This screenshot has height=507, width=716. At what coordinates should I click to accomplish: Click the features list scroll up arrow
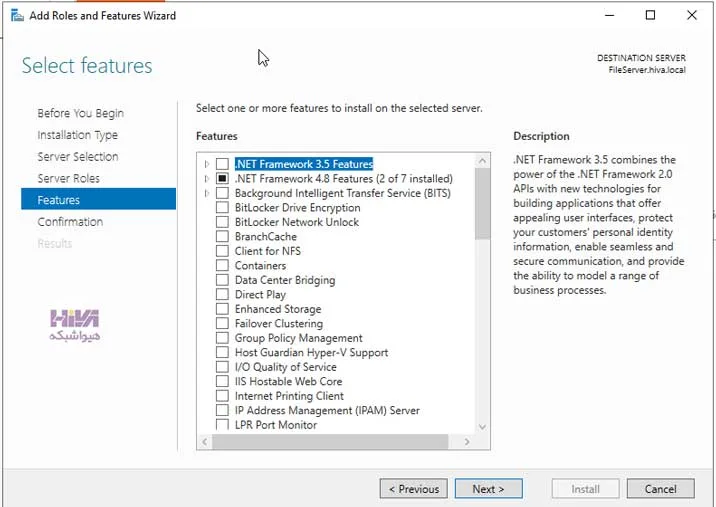(482, 161)
